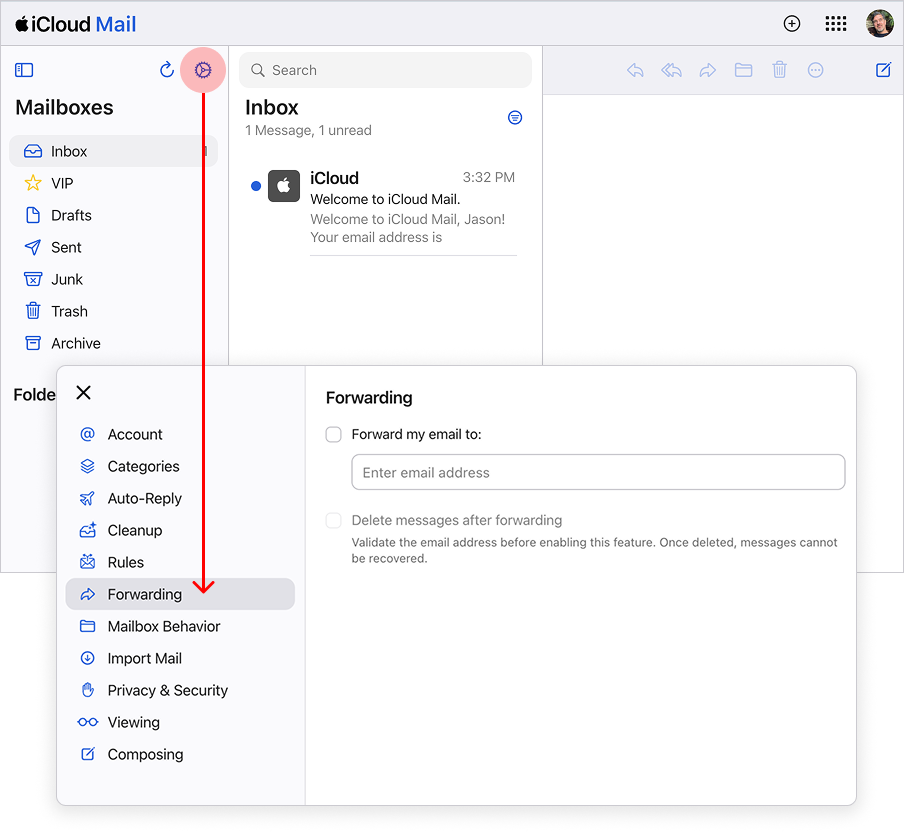
Task: Select the Inbox mailbox
Action: [x=114, y=151]
